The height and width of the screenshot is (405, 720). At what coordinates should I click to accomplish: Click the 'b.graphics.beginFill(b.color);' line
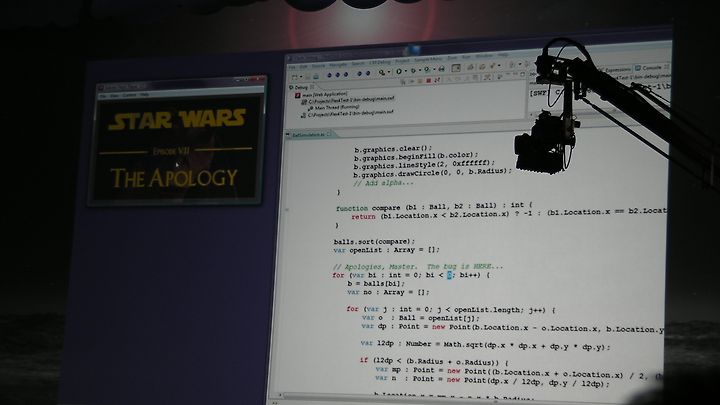[x=416, y=157]
